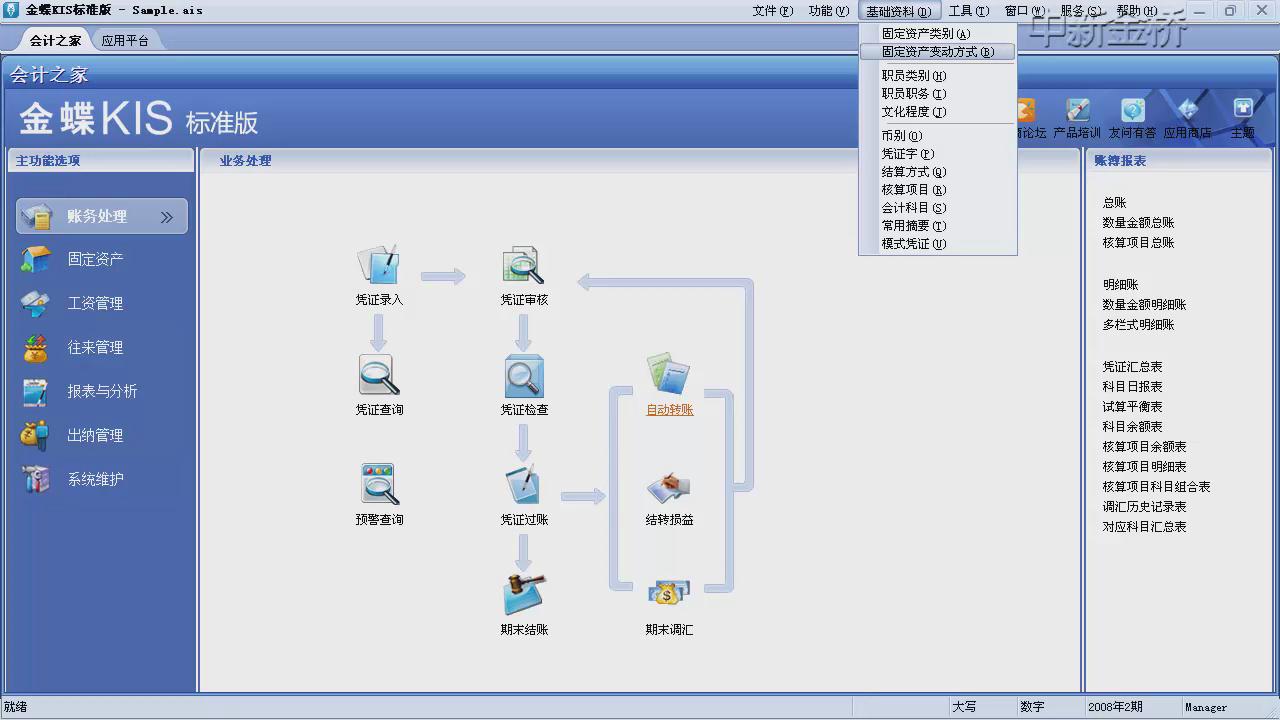
Task: Choose 结算方式 menu entry
Action: 938,172
